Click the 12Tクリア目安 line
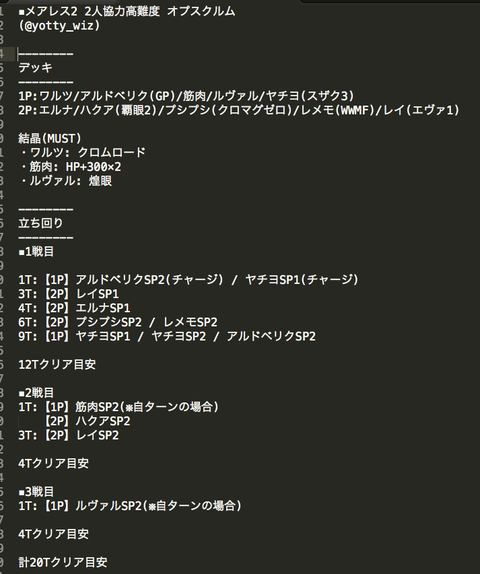The image size is (480, 574). click(57, 365)
